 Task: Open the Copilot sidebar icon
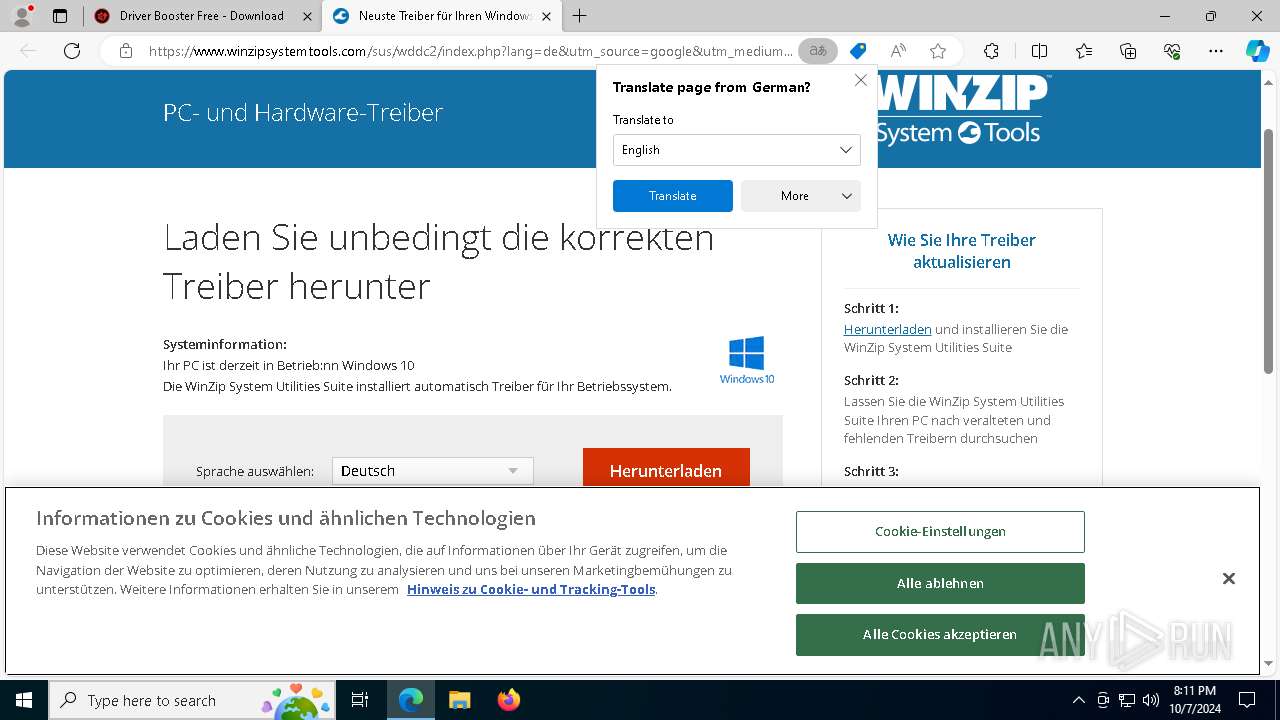(1258, 51)
